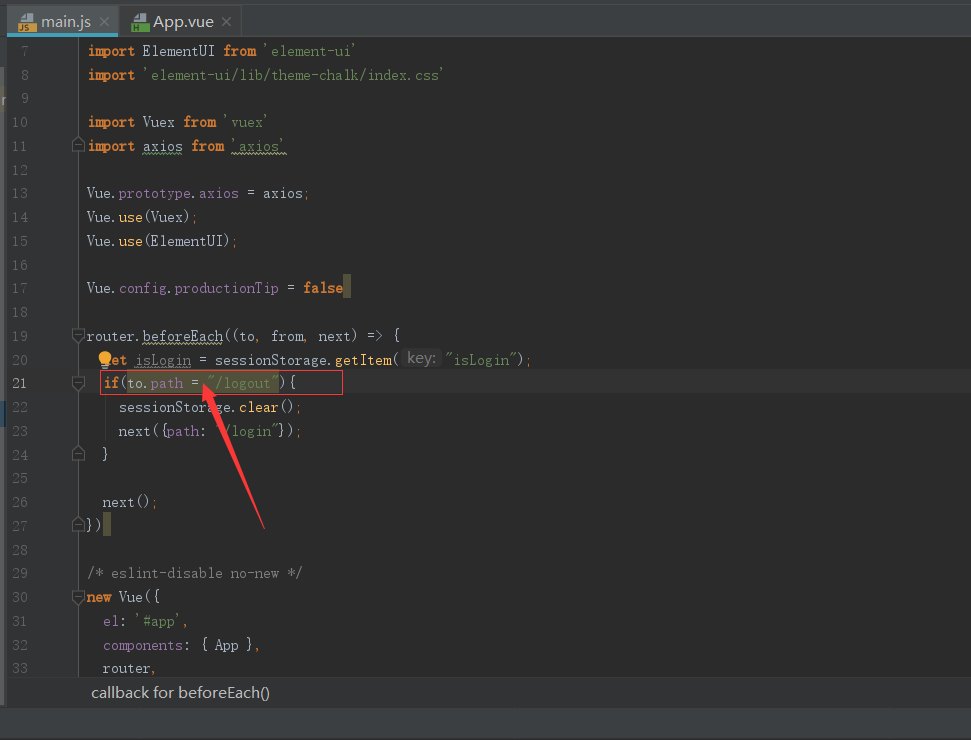971x740 pixels.
Task: Open the yellow intention lightbulb on line 20
Action: tap(105, 357)
